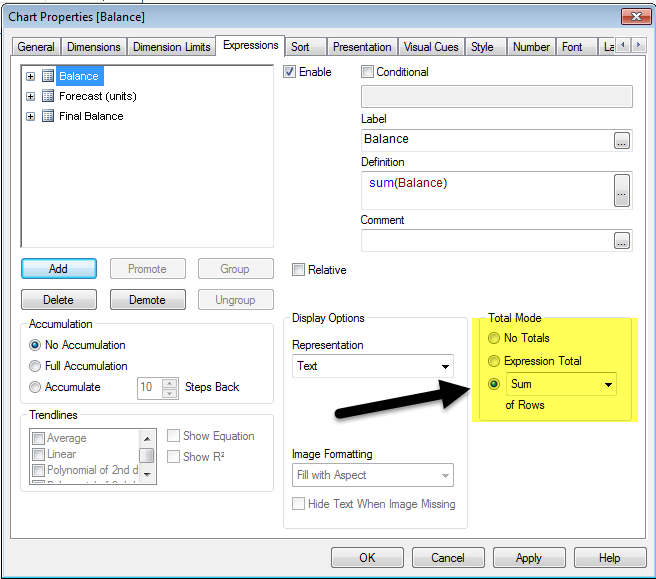Click the Balance expression table icon
656x579 pixels.
[x=48, y=76]
